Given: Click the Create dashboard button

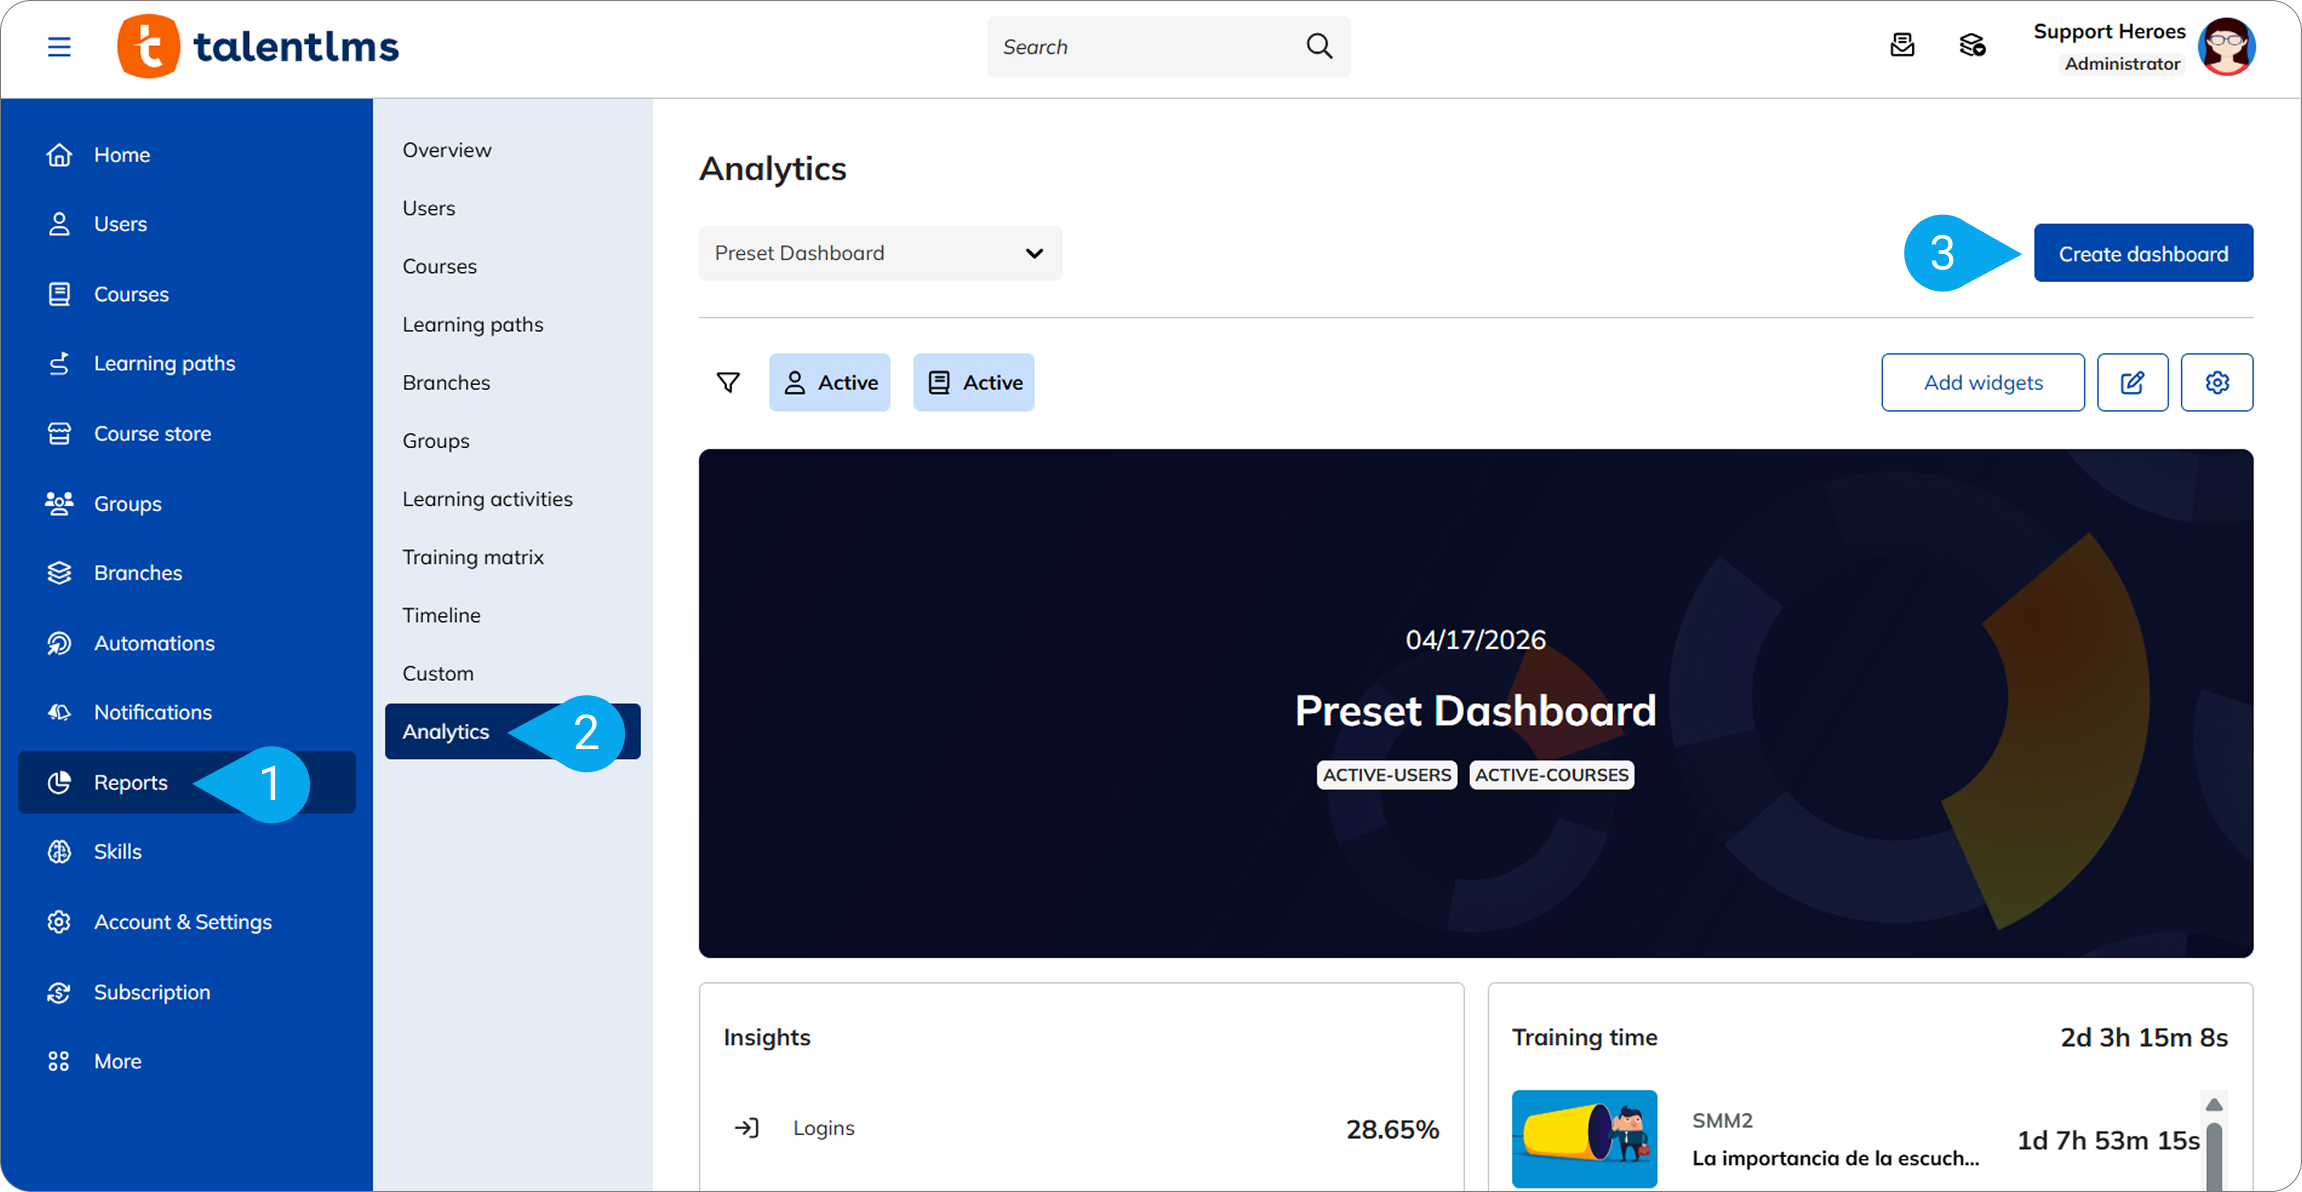Looking at the screenshot, I should point(2142,253).
